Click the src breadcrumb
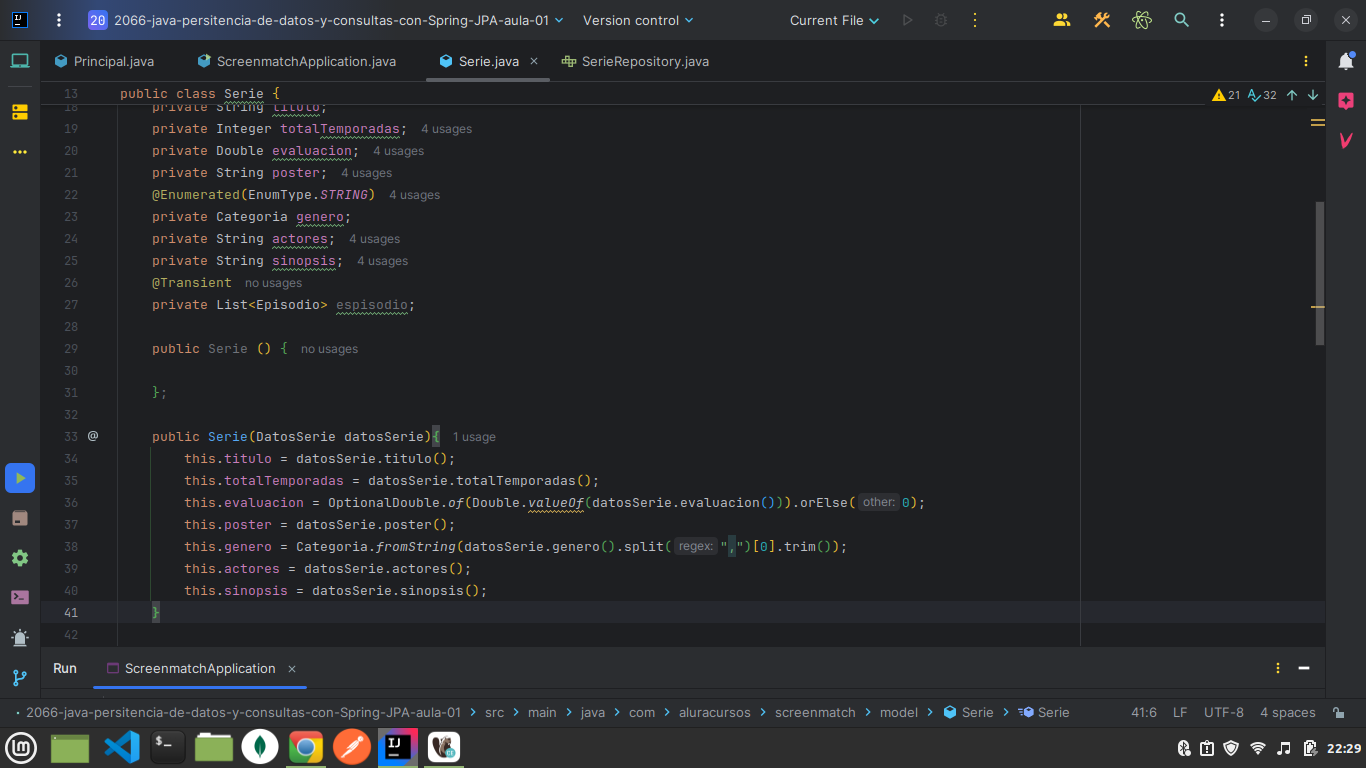Image resolution: width=1366 pixels, height=768 pixels. point(494,713)
